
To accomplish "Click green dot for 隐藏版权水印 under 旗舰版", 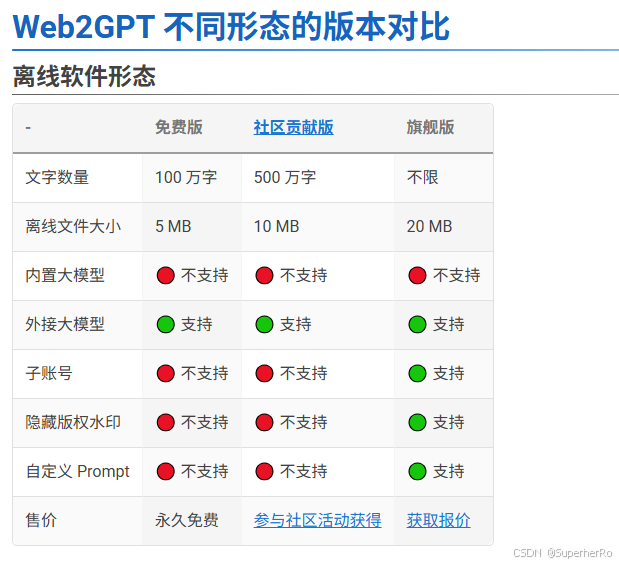I will [x=417, y=422].
